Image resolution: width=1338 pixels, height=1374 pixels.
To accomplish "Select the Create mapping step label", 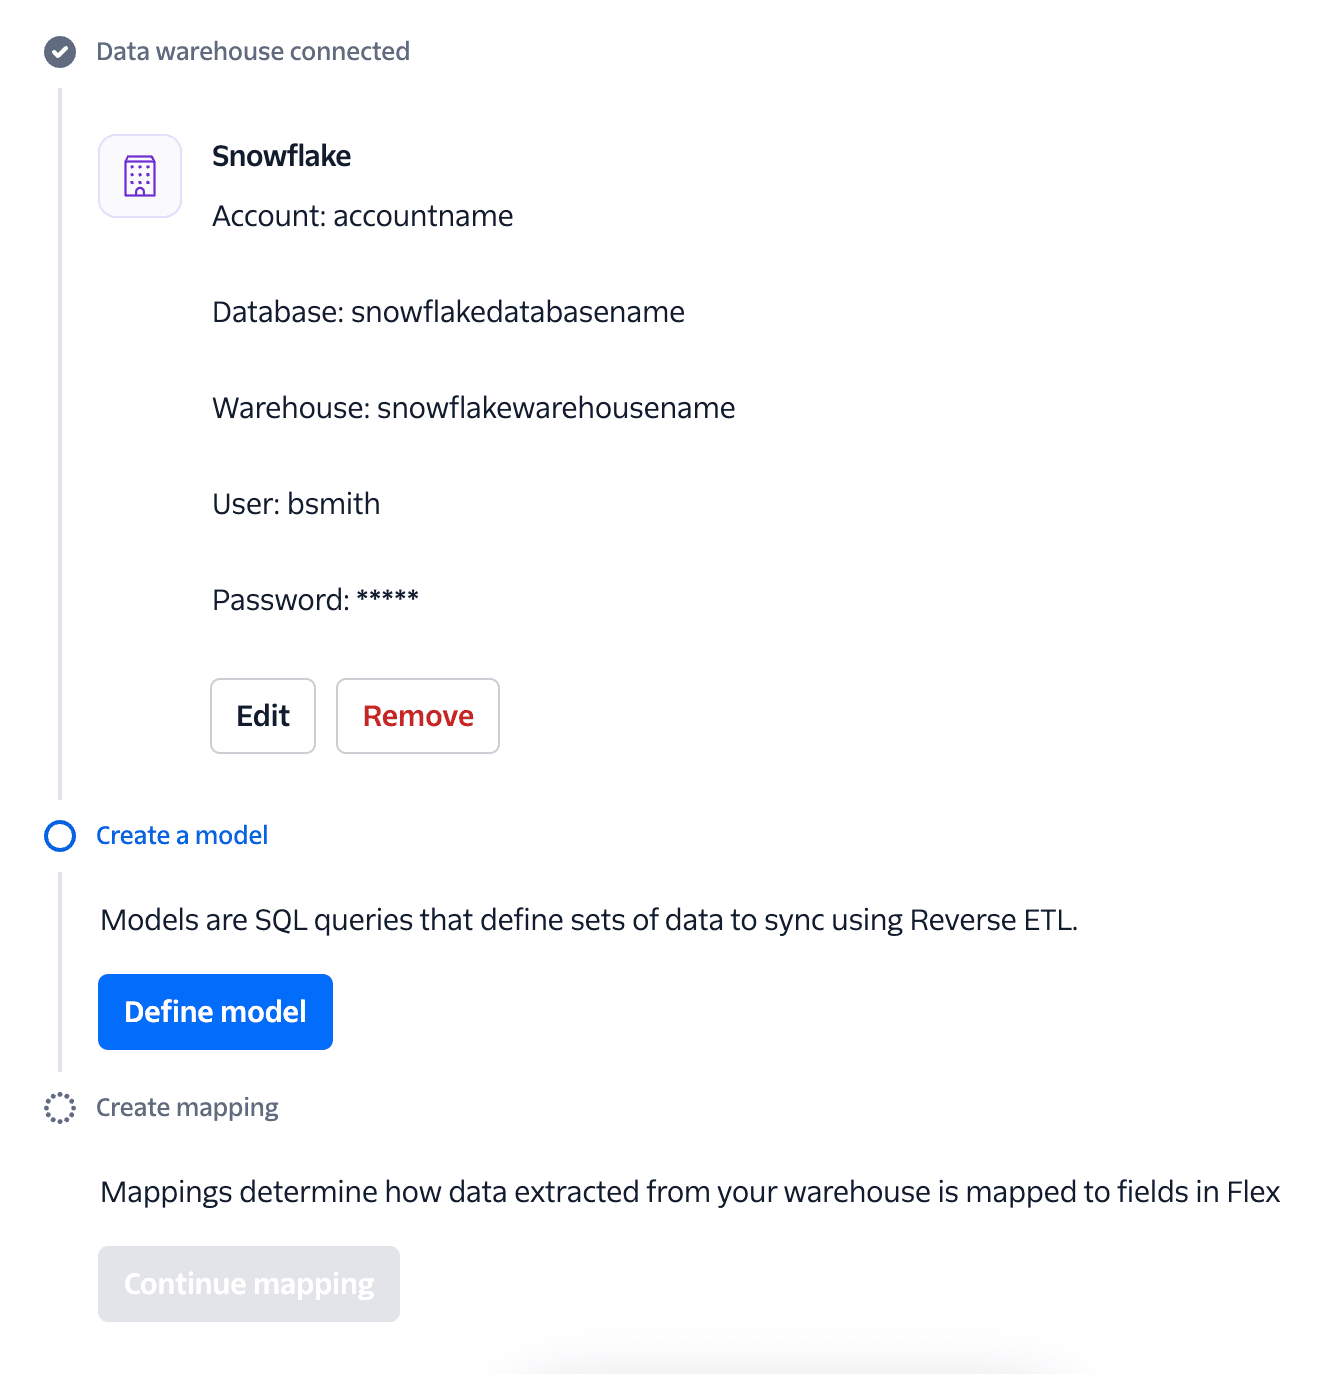I will click(x=187, y=1107).
